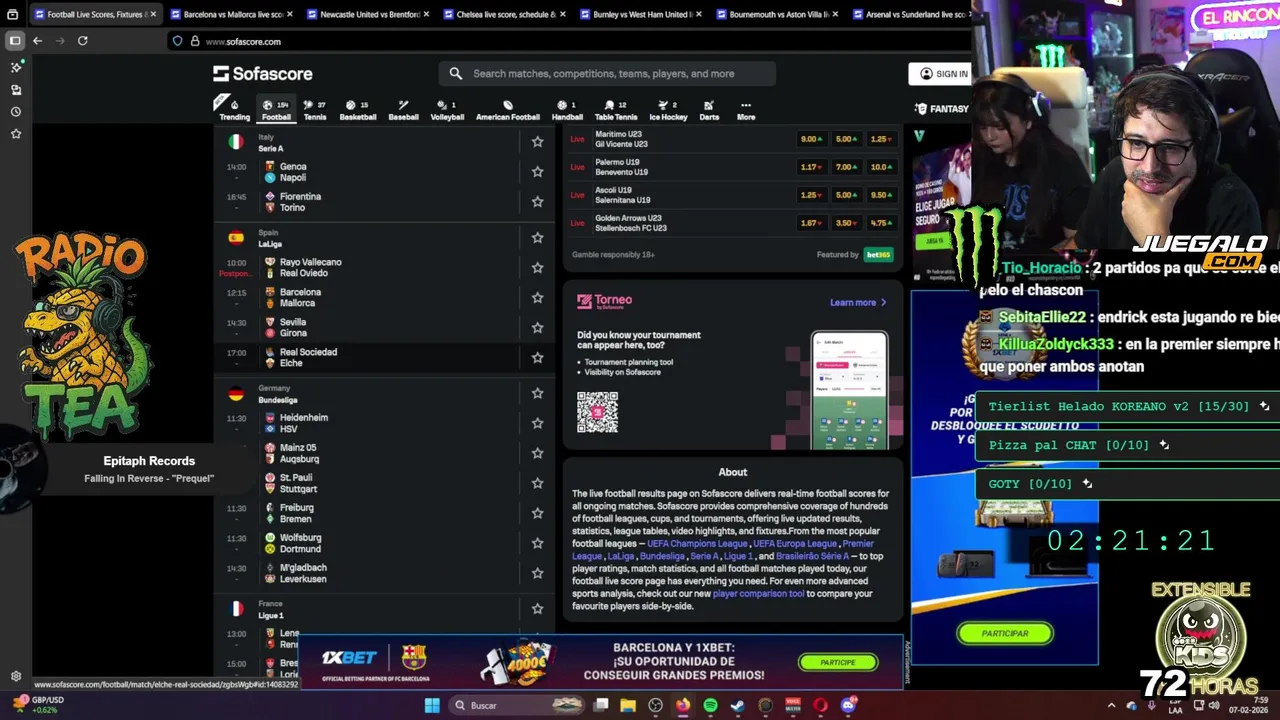The width and height of the screenshot is (1280, 720).
Task: Switch to Barcelona vs Mallorca browser tab
Action: [x=233, y=14]
